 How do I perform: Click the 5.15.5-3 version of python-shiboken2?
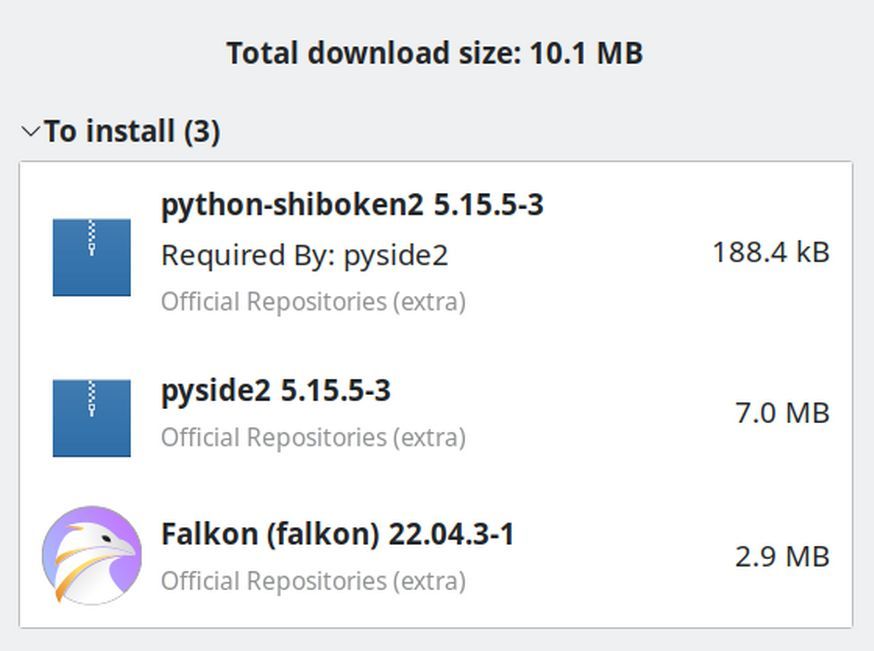(488, 205)
